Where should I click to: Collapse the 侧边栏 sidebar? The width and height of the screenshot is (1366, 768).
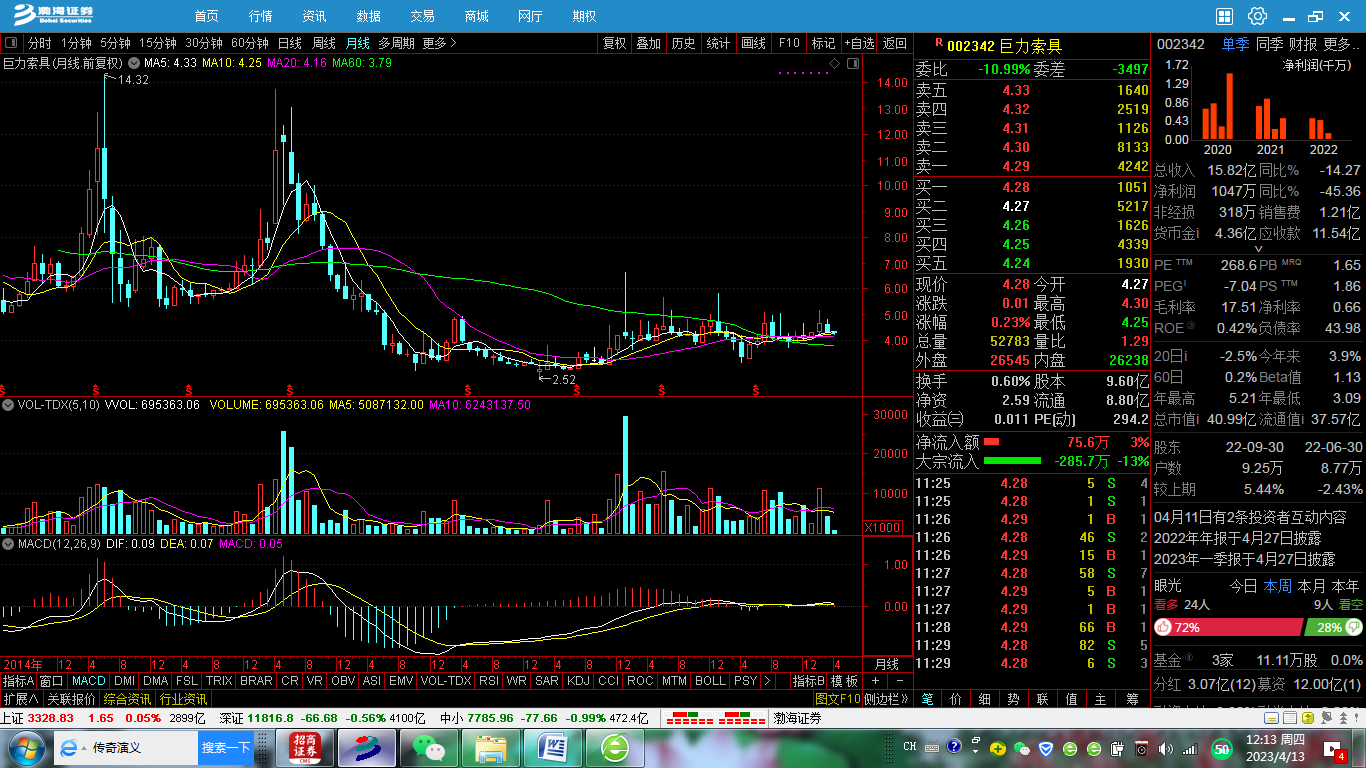click(x=887, y=699)
